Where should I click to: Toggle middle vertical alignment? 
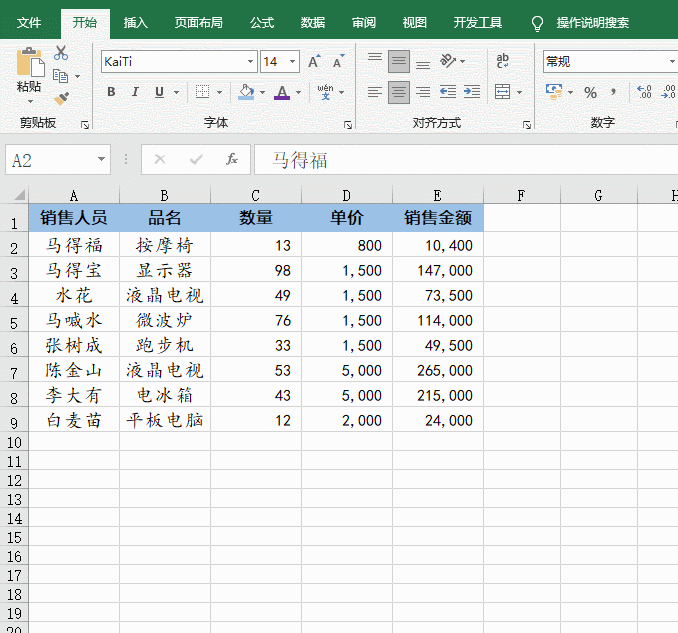coord(399,61)
